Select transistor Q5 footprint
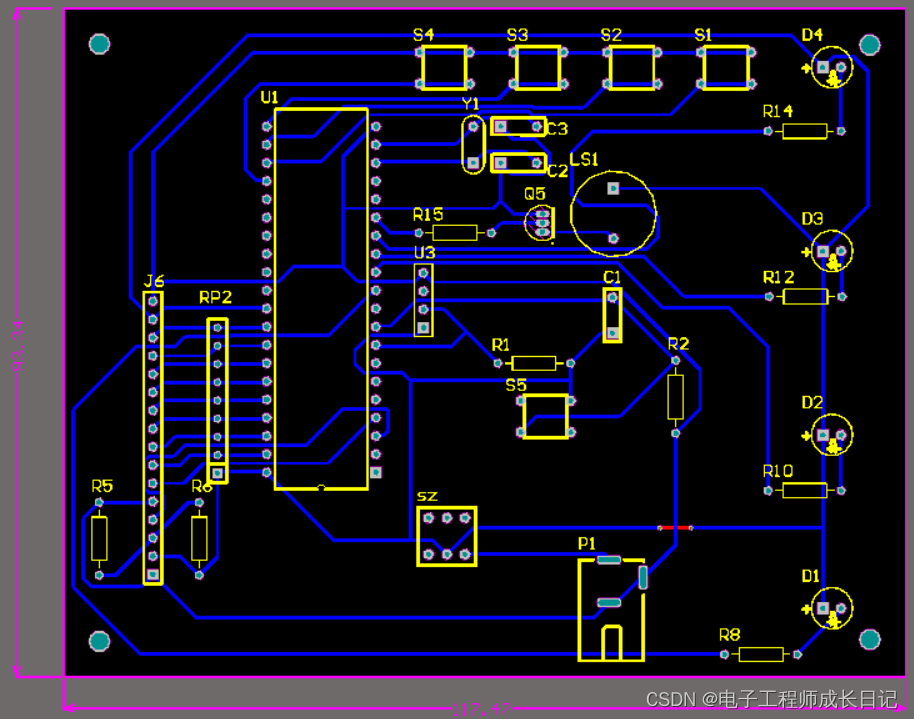This screenshot has height=719, width=914. [540, 222]
